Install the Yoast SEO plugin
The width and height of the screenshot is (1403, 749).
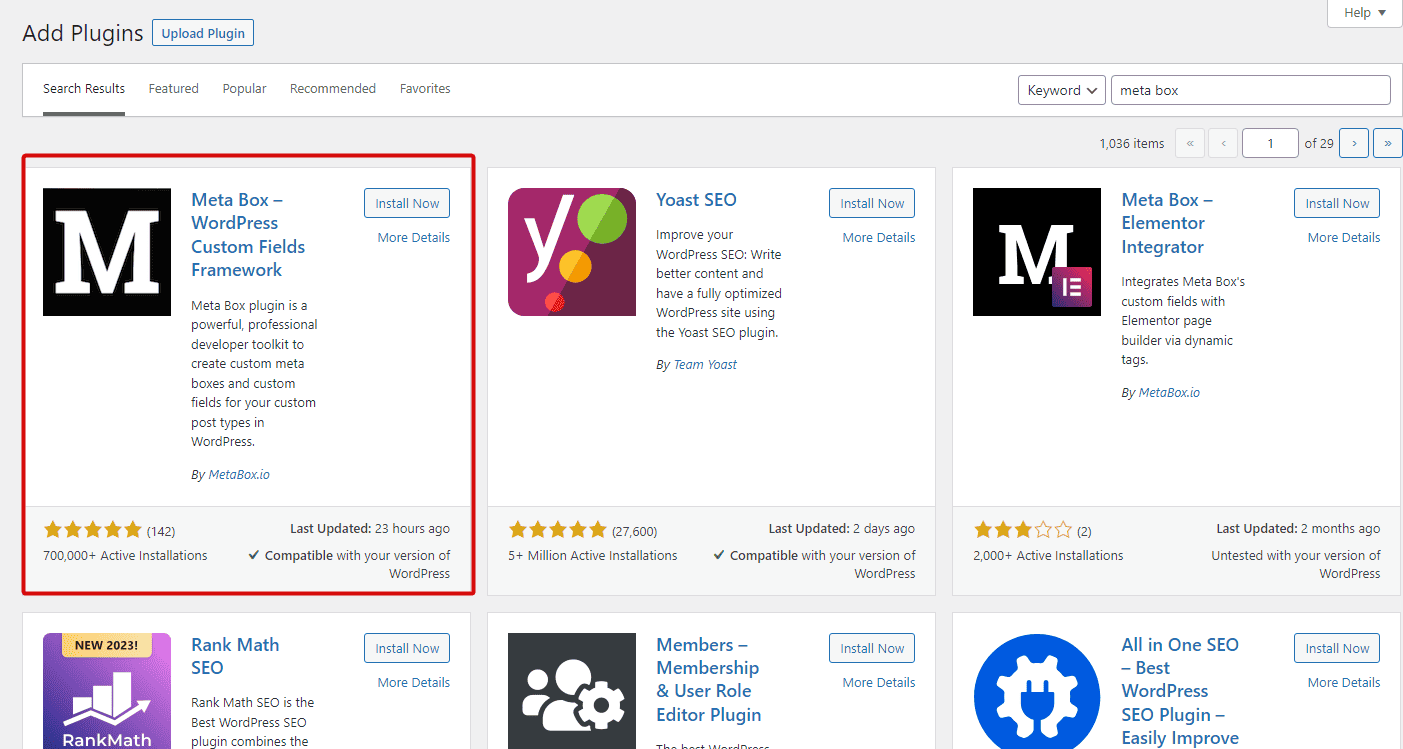[872, 203]
